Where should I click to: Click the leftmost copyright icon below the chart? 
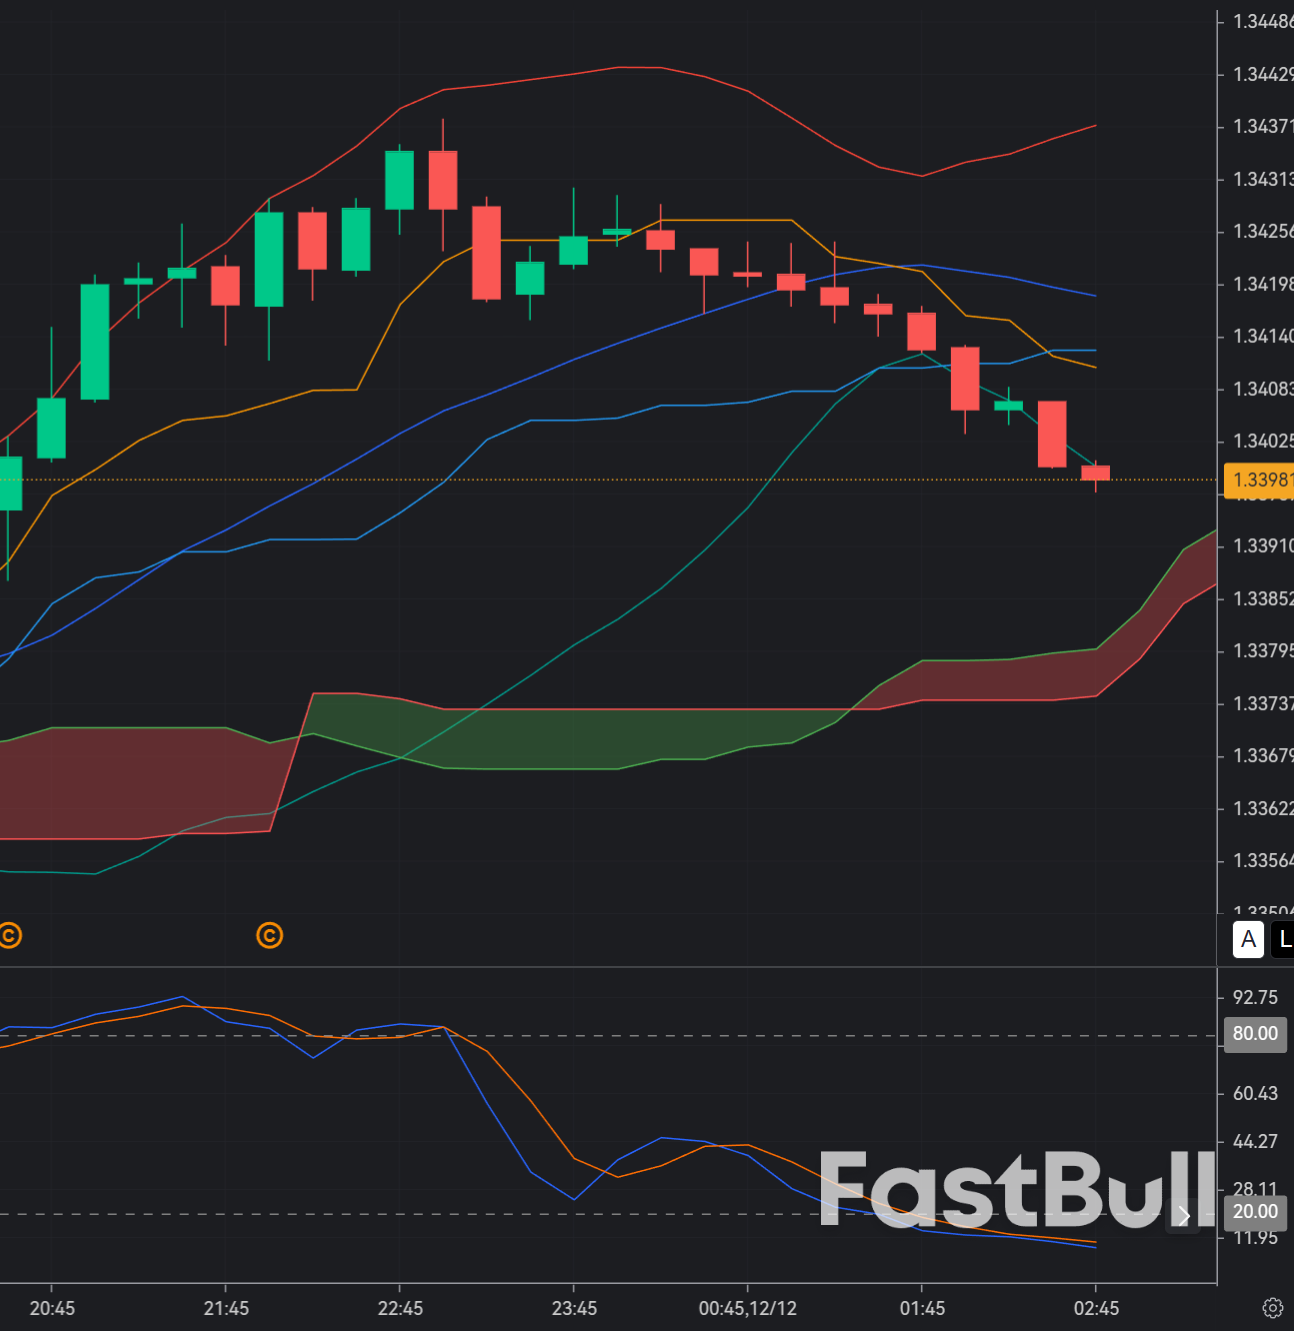(10, 936)
